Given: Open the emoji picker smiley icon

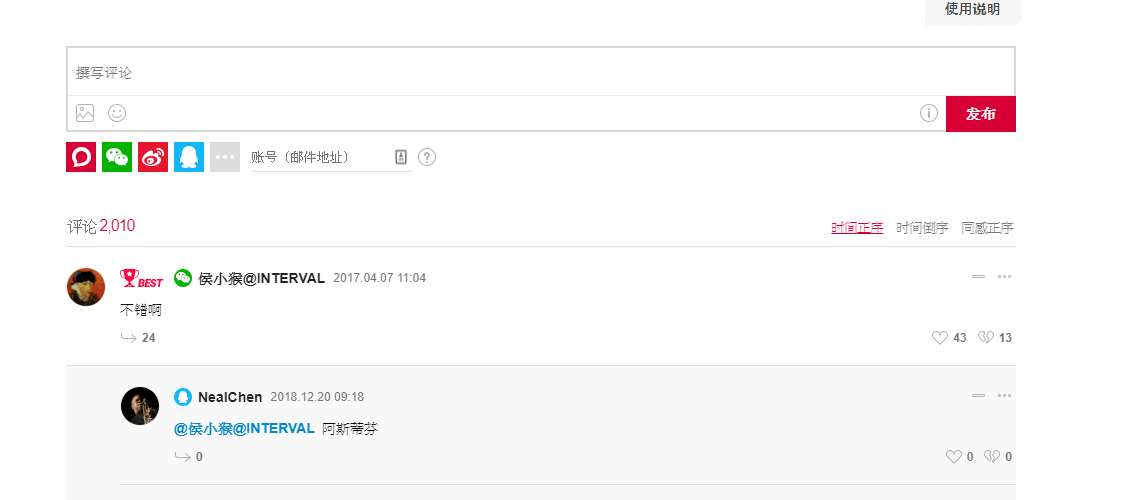Looking at the screenshot, I should coord(117,113).
